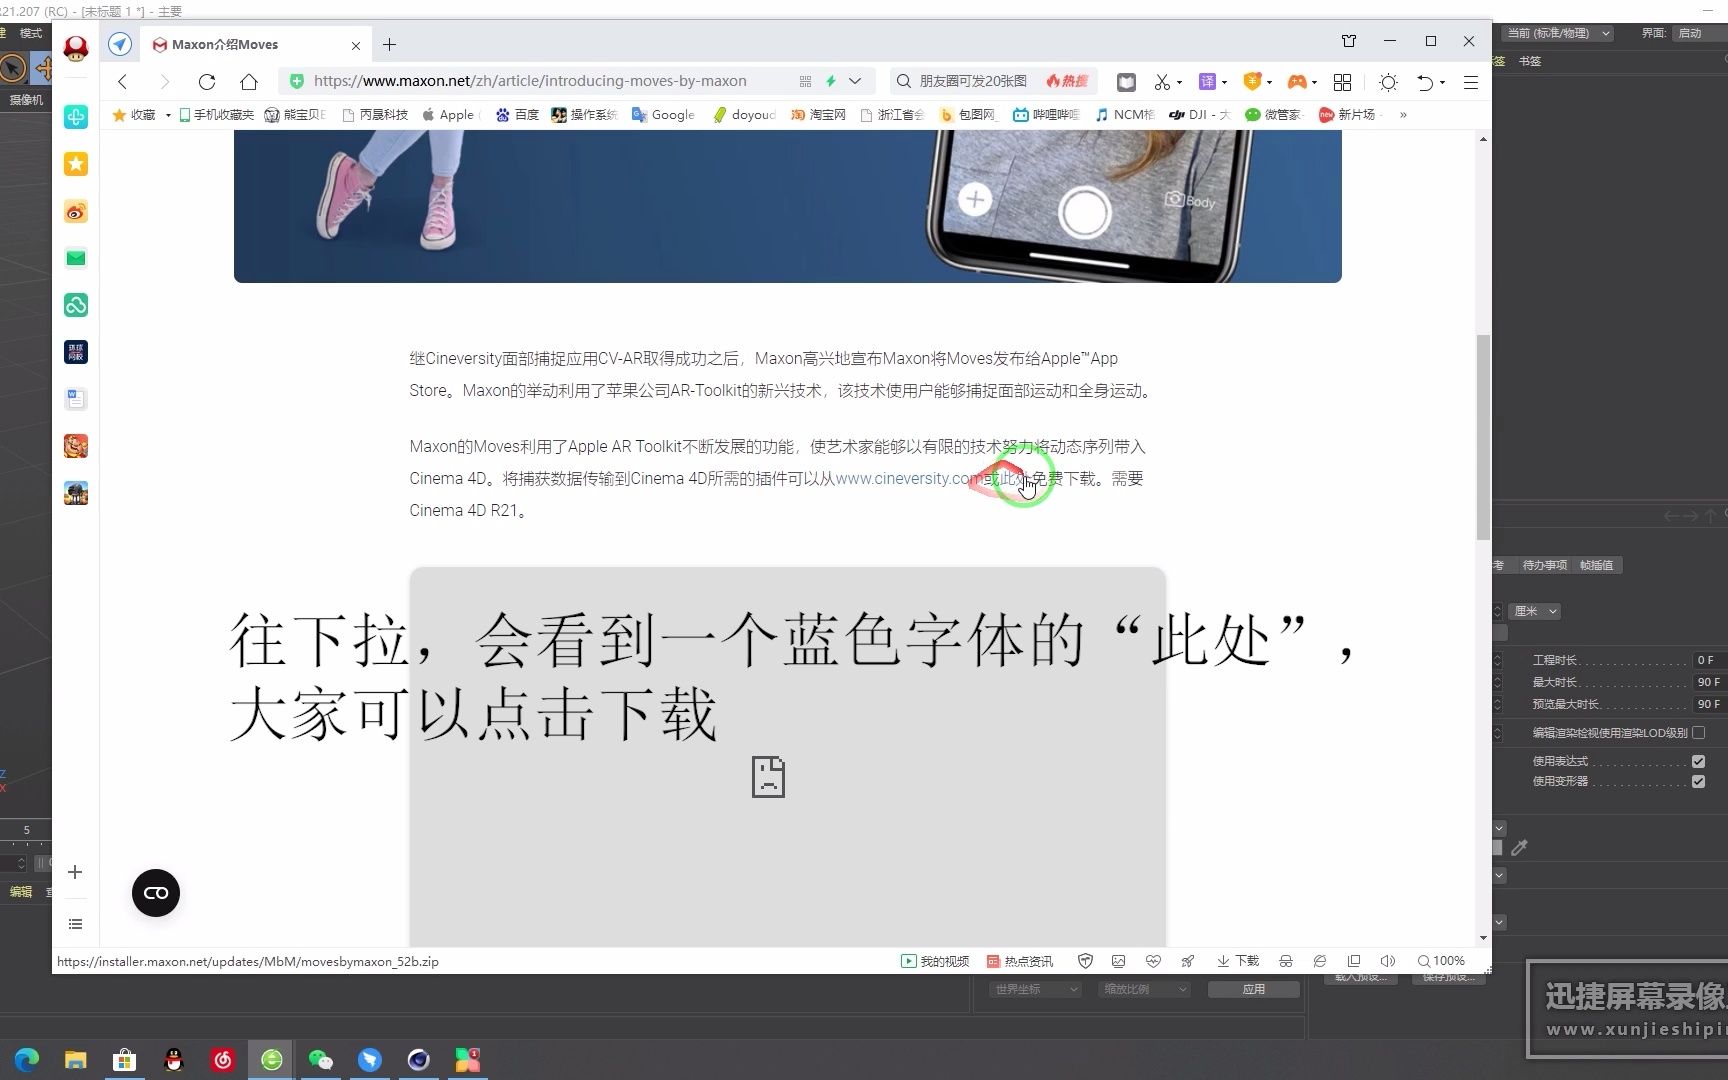This screenshot has height=1080, width=1728.
Task: Expand the 世界坐标 dropdown
Action: 1035,989
